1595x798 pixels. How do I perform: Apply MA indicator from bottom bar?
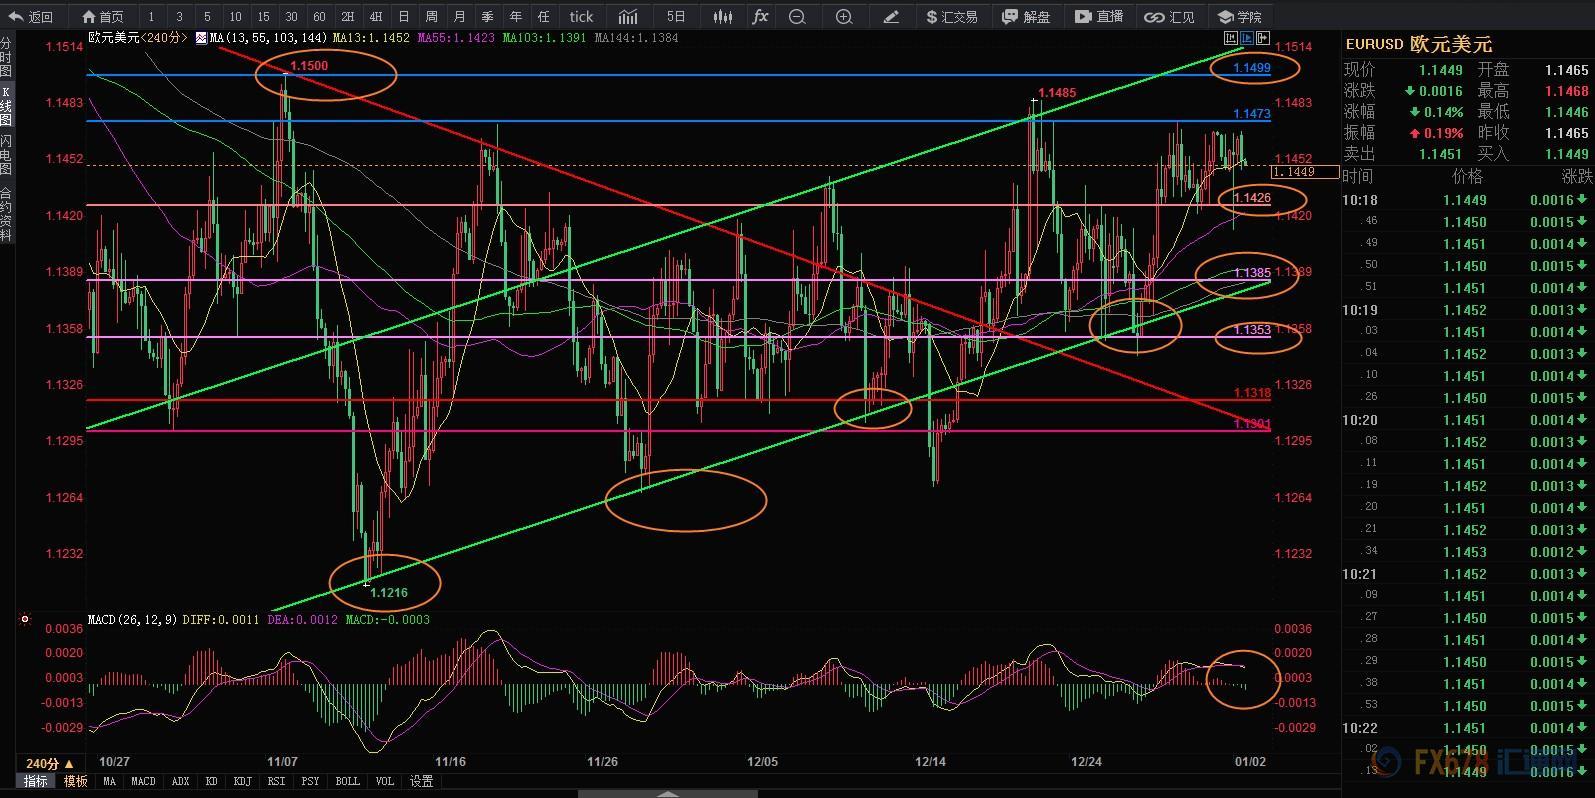(x=109, y=781)
